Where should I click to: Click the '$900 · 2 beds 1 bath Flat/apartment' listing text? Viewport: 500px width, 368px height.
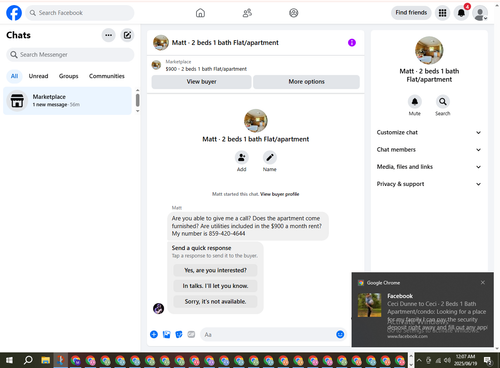point(206,69)
